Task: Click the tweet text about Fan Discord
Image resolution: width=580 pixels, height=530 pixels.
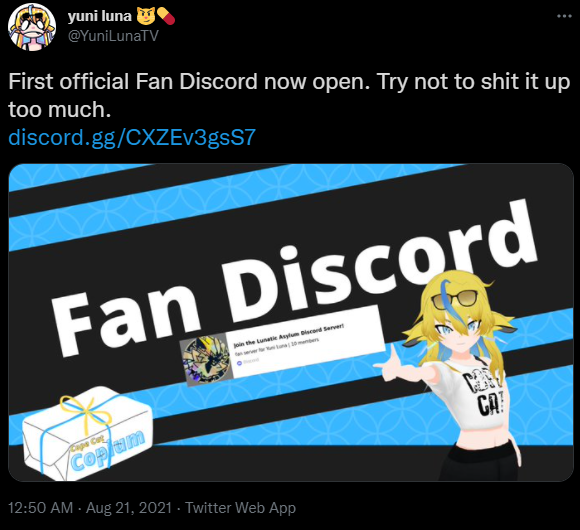Action: (289, 95)
